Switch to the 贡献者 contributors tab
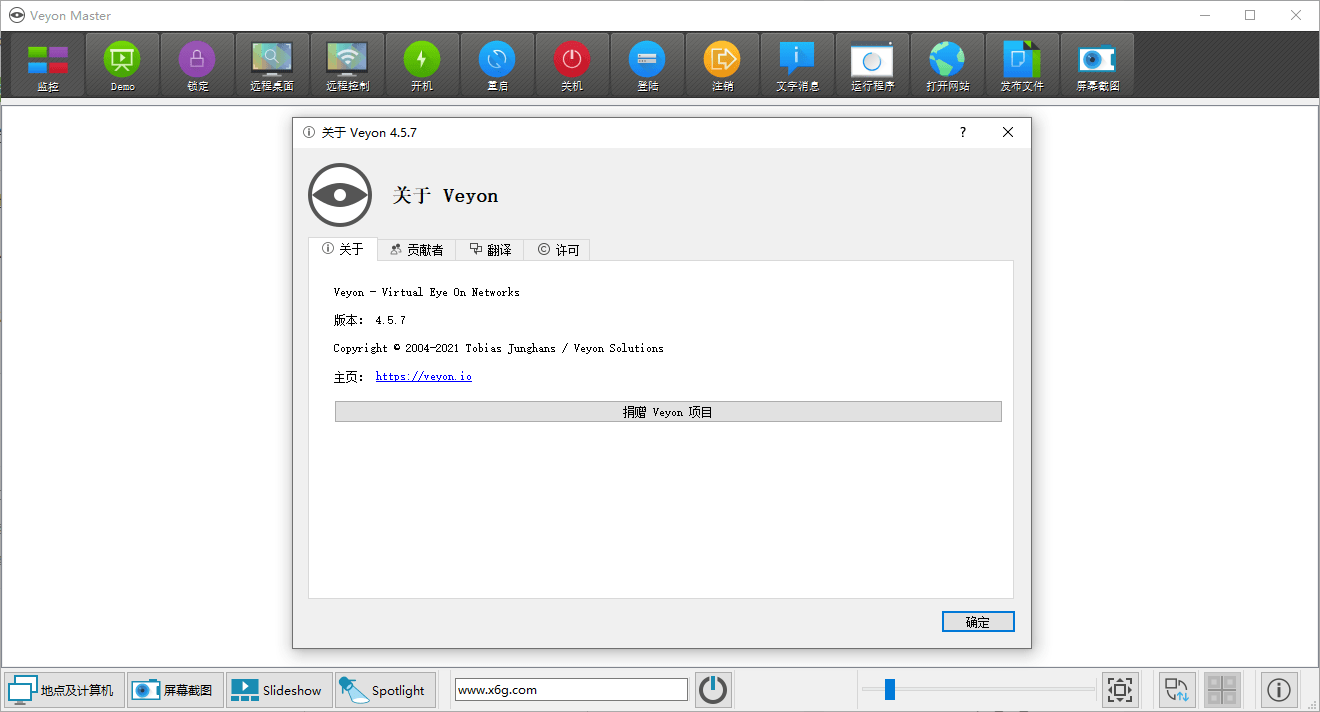Screen dimensions: 1320x712 point(417,249)
